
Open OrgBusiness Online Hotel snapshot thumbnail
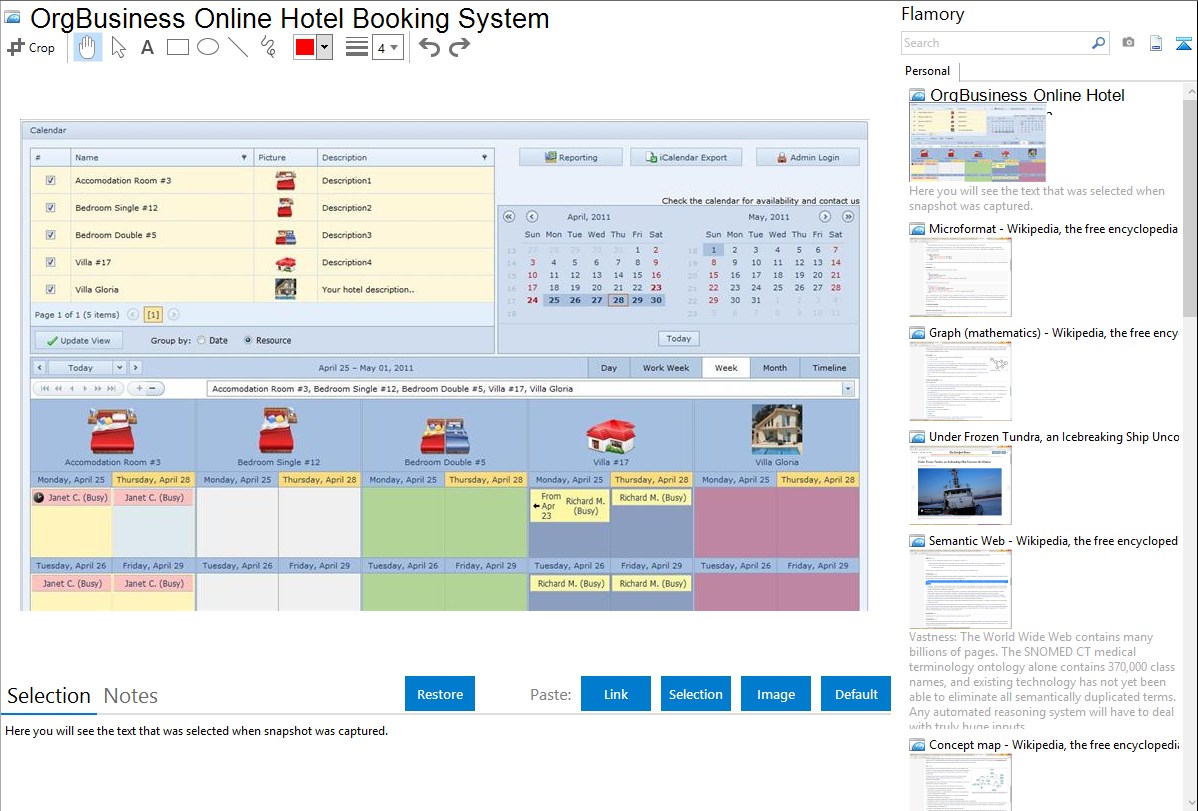pyautogui.click(x=977, y=143)
